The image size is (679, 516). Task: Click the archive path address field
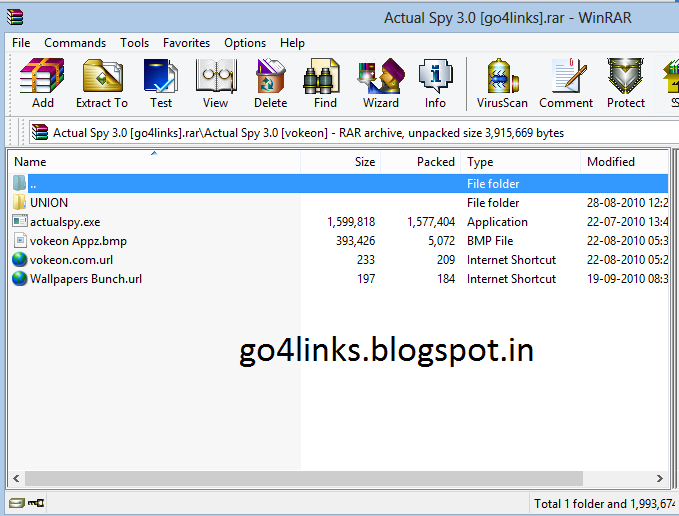(x=354, y=132)
